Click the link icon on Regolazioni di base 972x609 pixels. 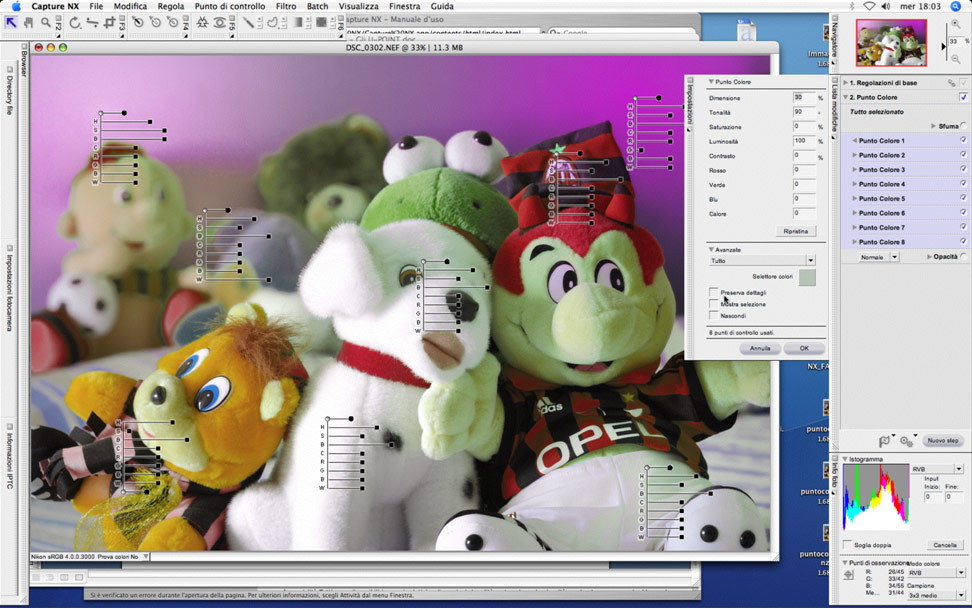(x=951, y=82)
